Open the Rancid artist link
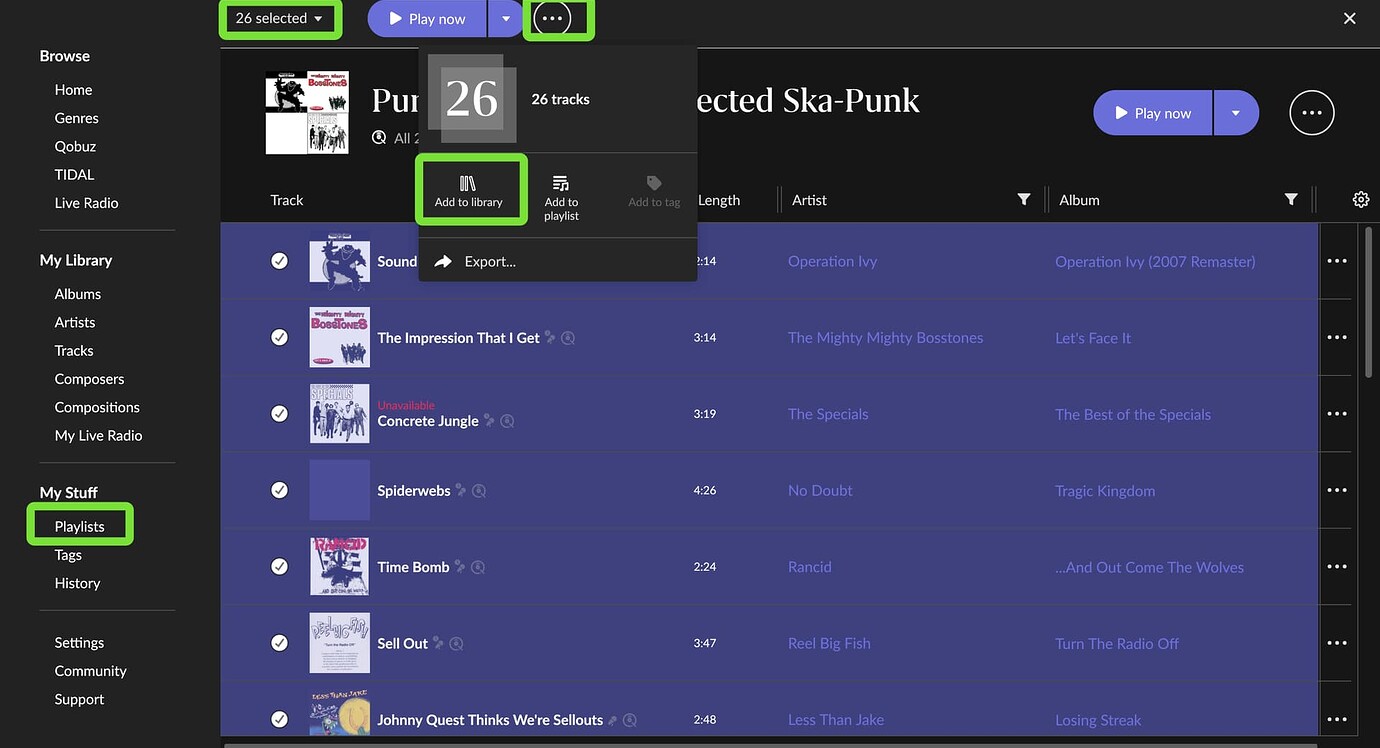The height and width of the screenshot is (748, 1380). coord(809,566)
